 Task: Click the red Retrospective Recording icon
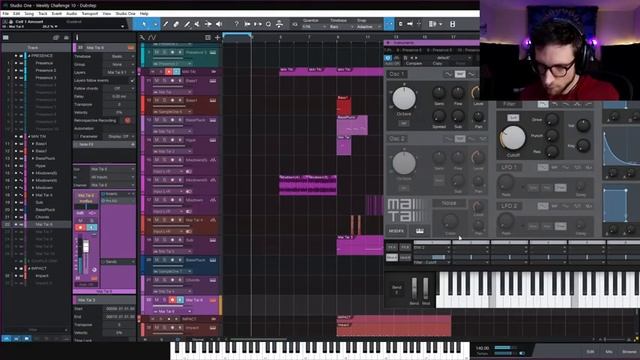tap(127, 120)
